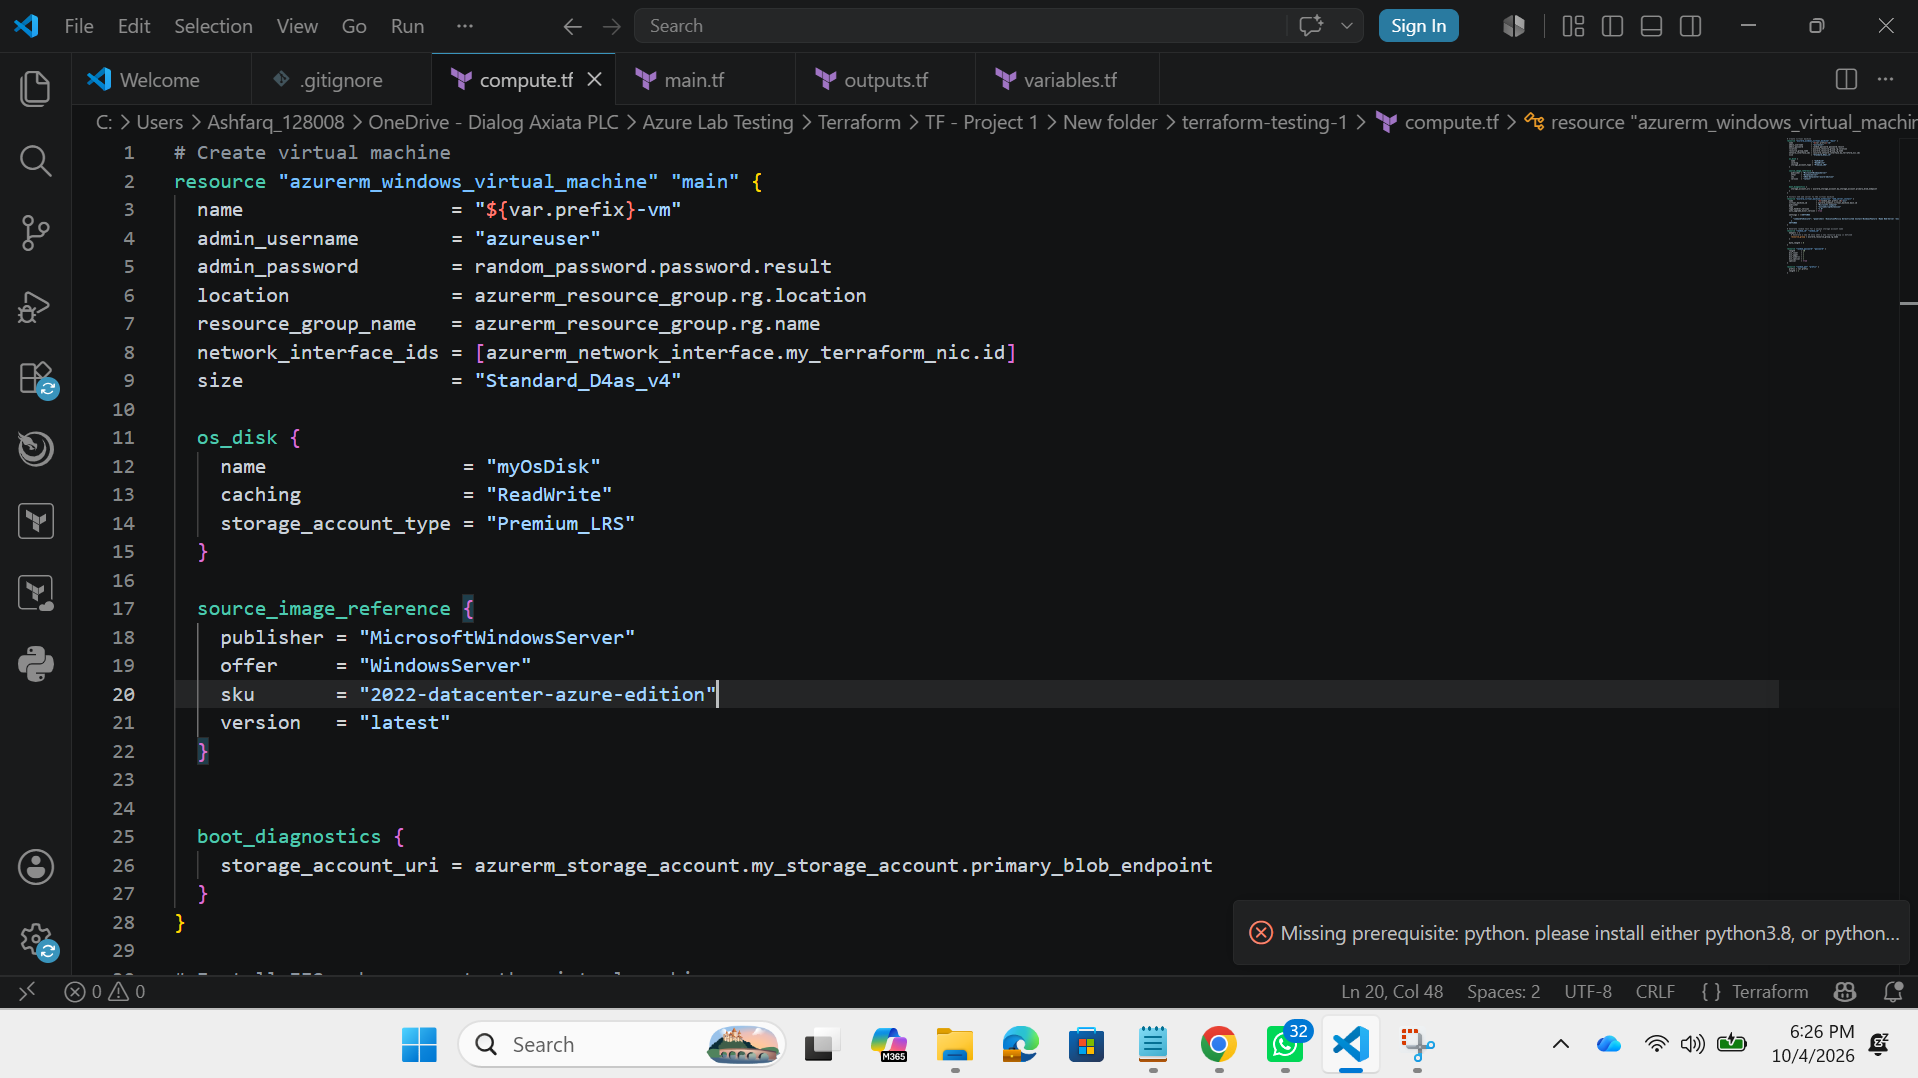1918x1078 pixels.
Task: Open the Copilot chat icon in title bar
Action: coord(1311,26)
